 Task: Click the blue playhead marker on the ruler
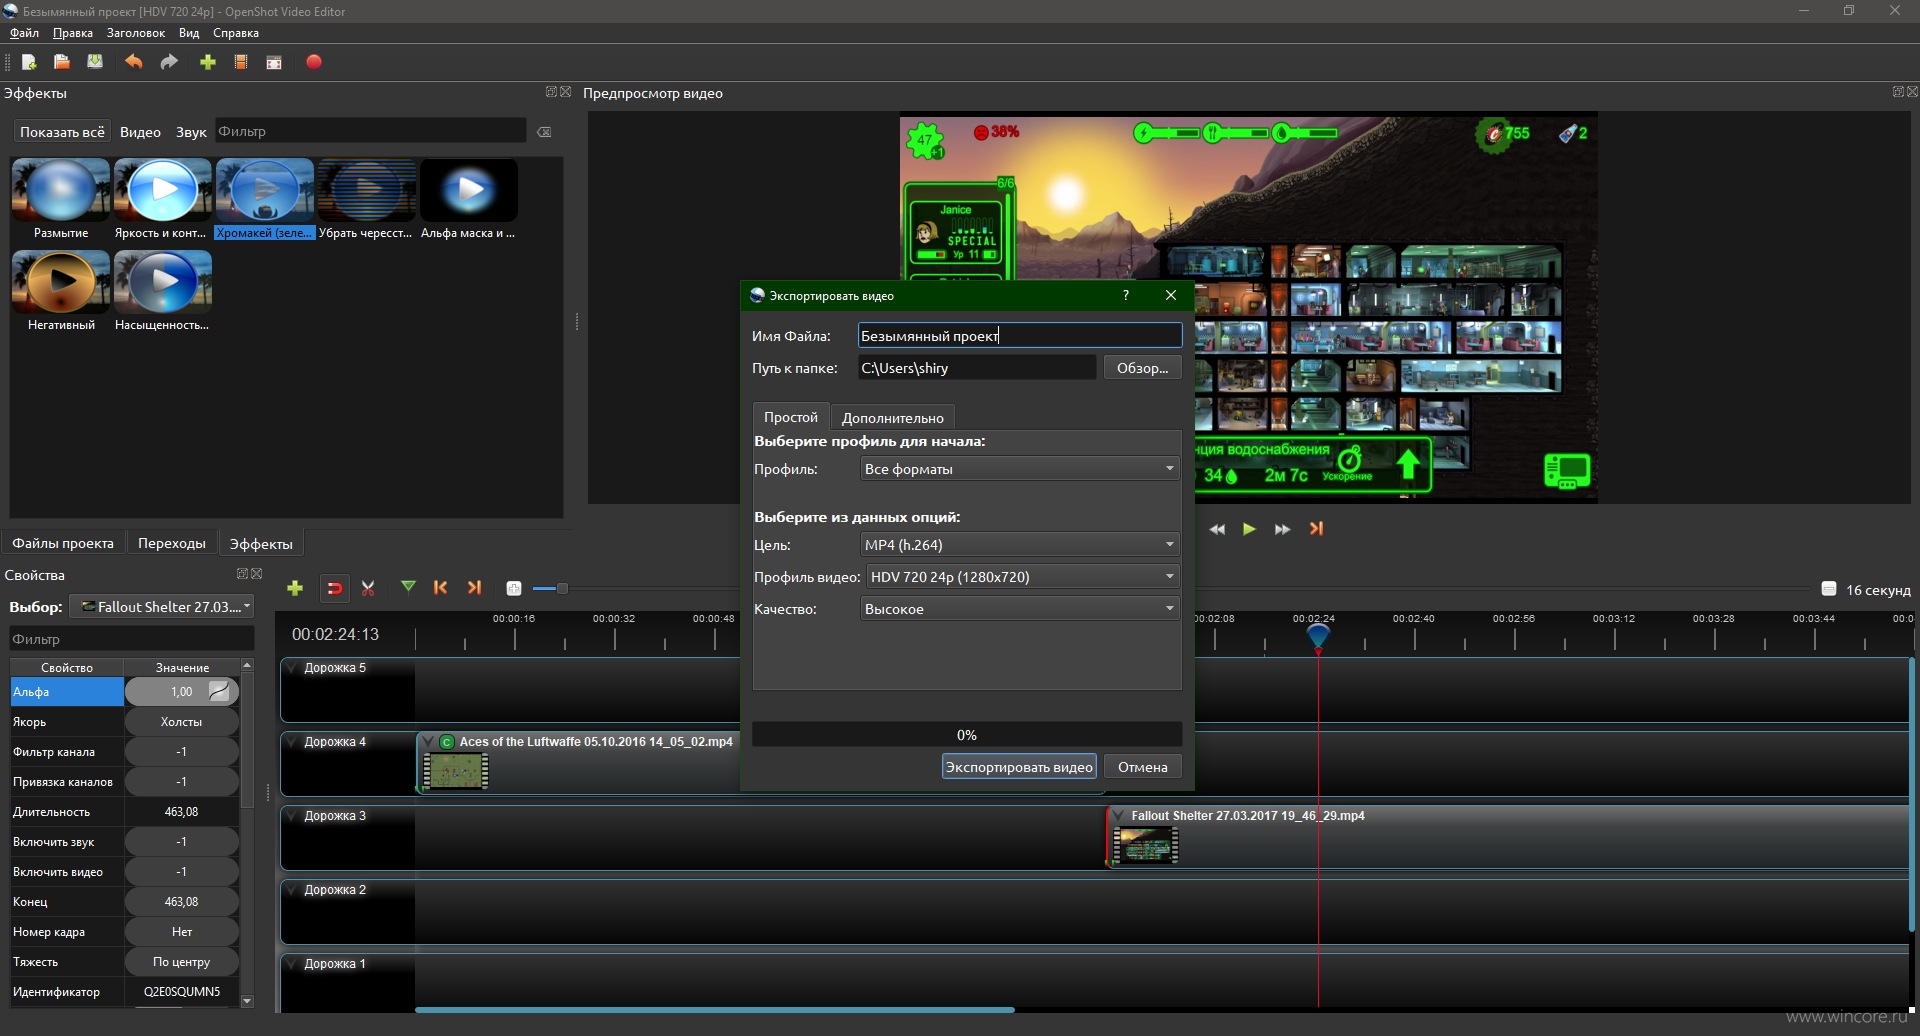click(1318, 636)
